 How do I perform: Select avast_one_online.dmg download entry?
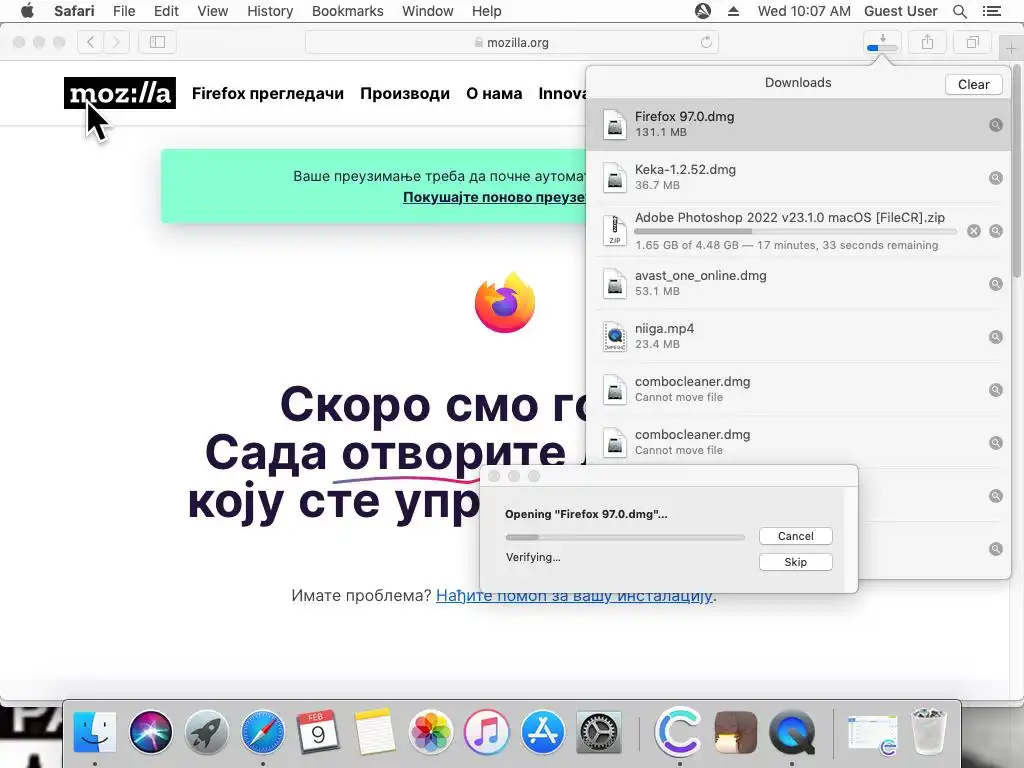click(798, 283)
